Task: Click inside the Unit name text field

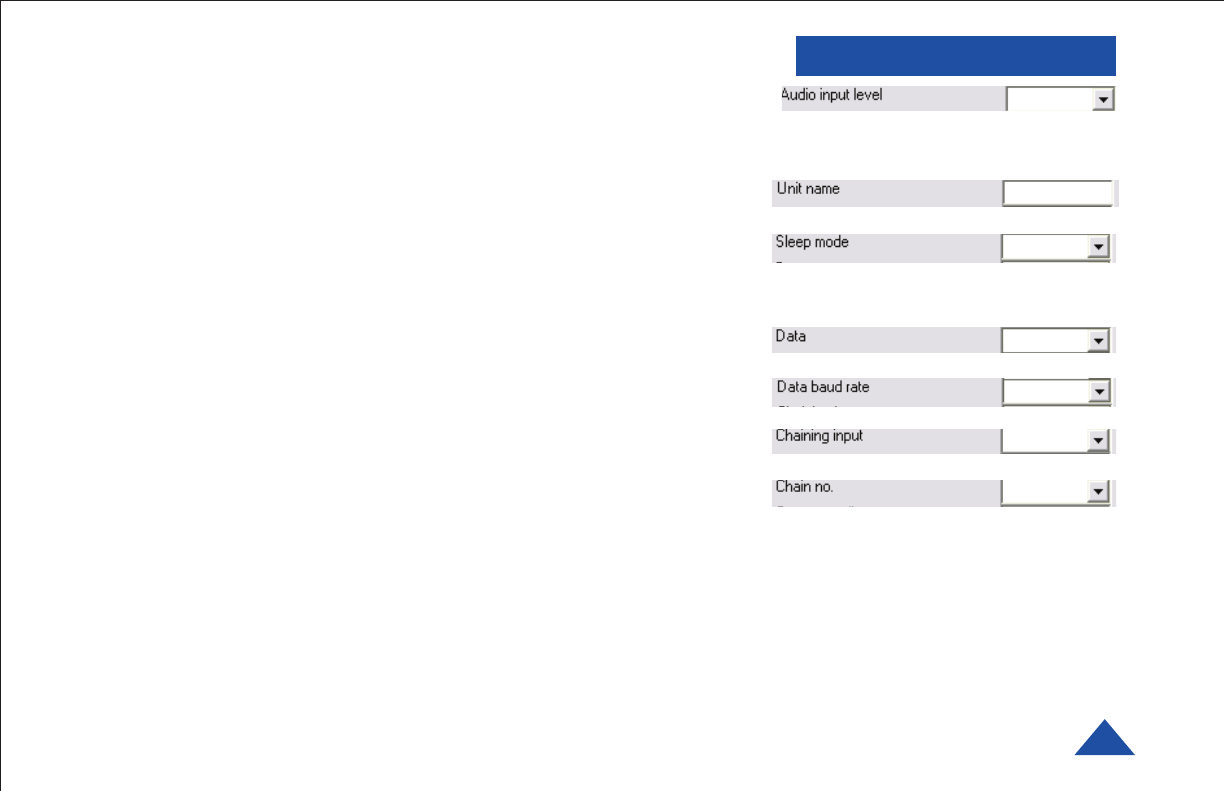Action: pyautogui.click(x=1057, y=193)
